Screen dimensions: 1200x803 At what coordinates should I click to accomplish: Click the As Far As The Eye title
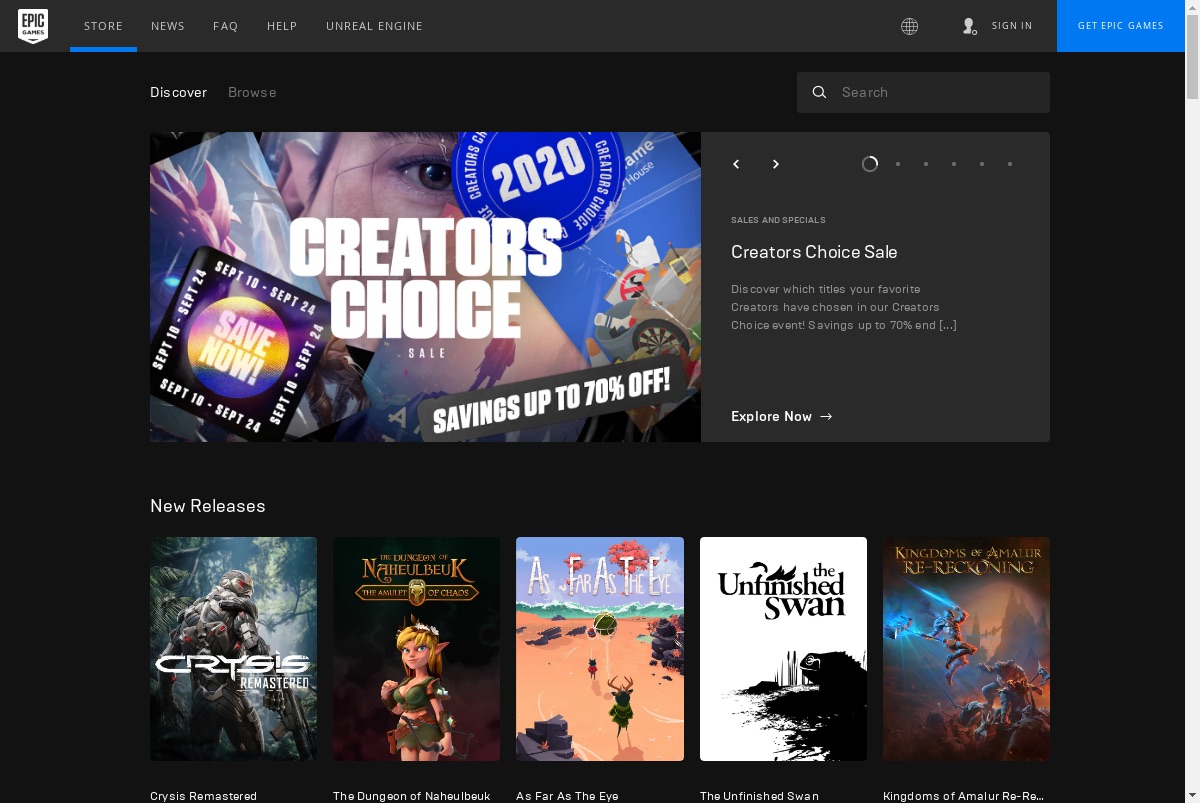coord(567,796)
